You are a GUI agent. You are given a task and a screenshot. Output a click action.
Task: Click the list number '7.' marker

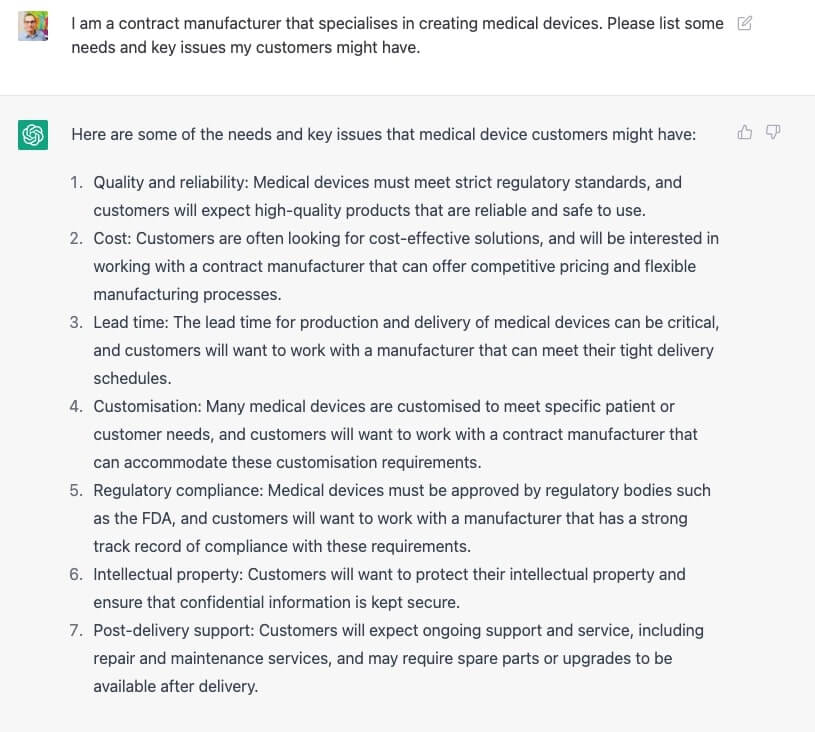click(76, 631)
